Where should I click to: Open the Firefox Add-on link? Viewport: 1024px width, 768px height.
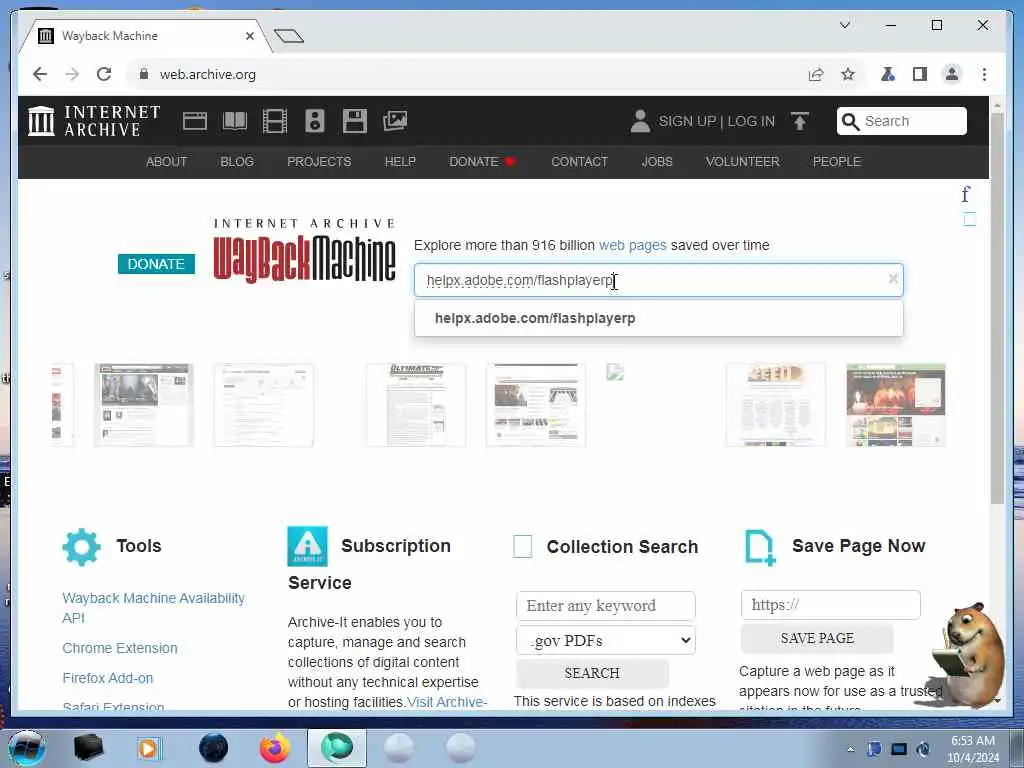click(108, 678)
